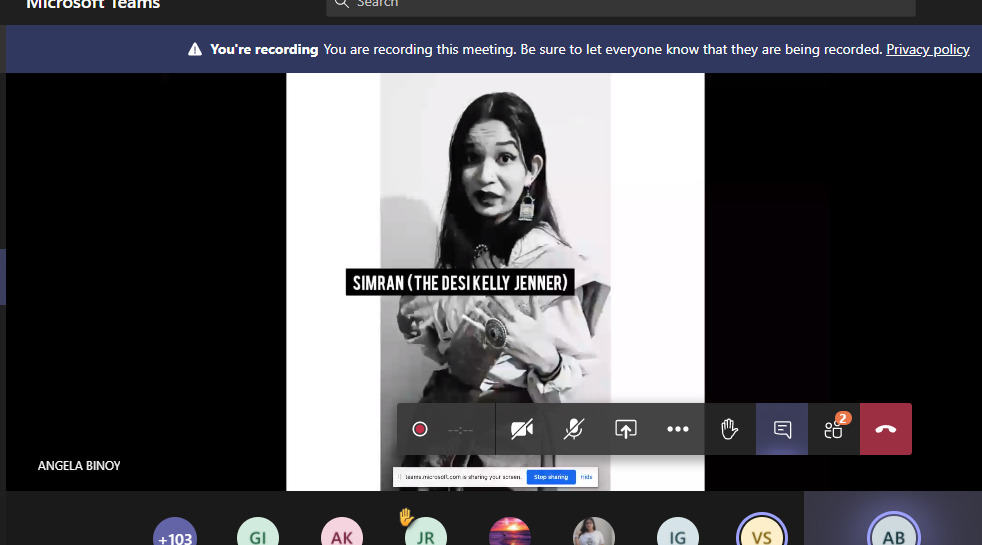Open the meeting chat panel icon

point(782,429)
